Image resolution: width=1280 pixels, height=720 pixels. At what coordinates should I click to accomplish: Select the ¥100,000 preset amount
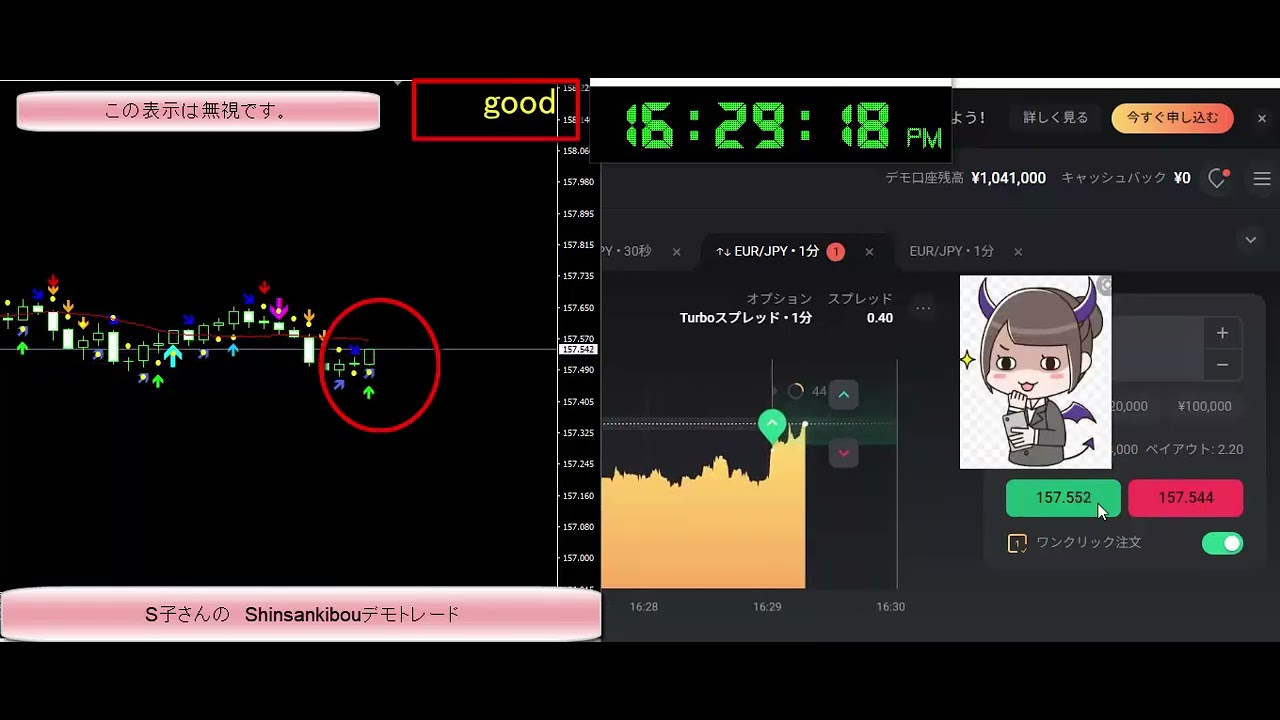pos(1204,406)
